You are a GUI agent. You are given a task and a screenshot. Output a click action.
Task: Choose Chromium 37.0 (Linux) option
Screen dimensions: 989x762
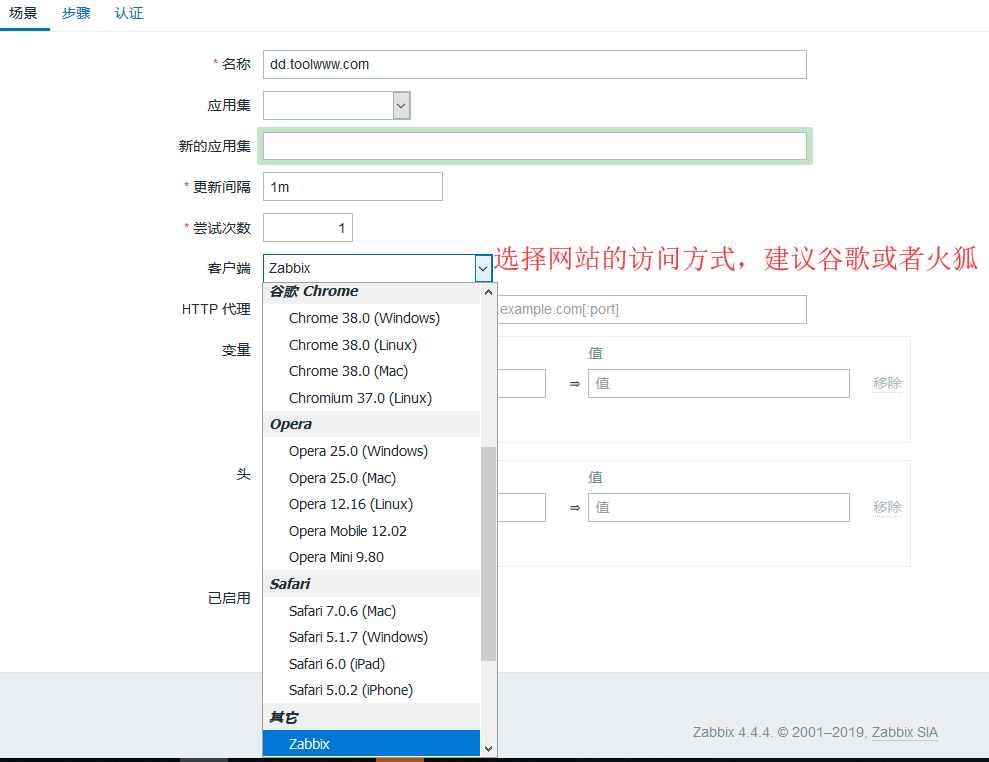tap(371, 398)
